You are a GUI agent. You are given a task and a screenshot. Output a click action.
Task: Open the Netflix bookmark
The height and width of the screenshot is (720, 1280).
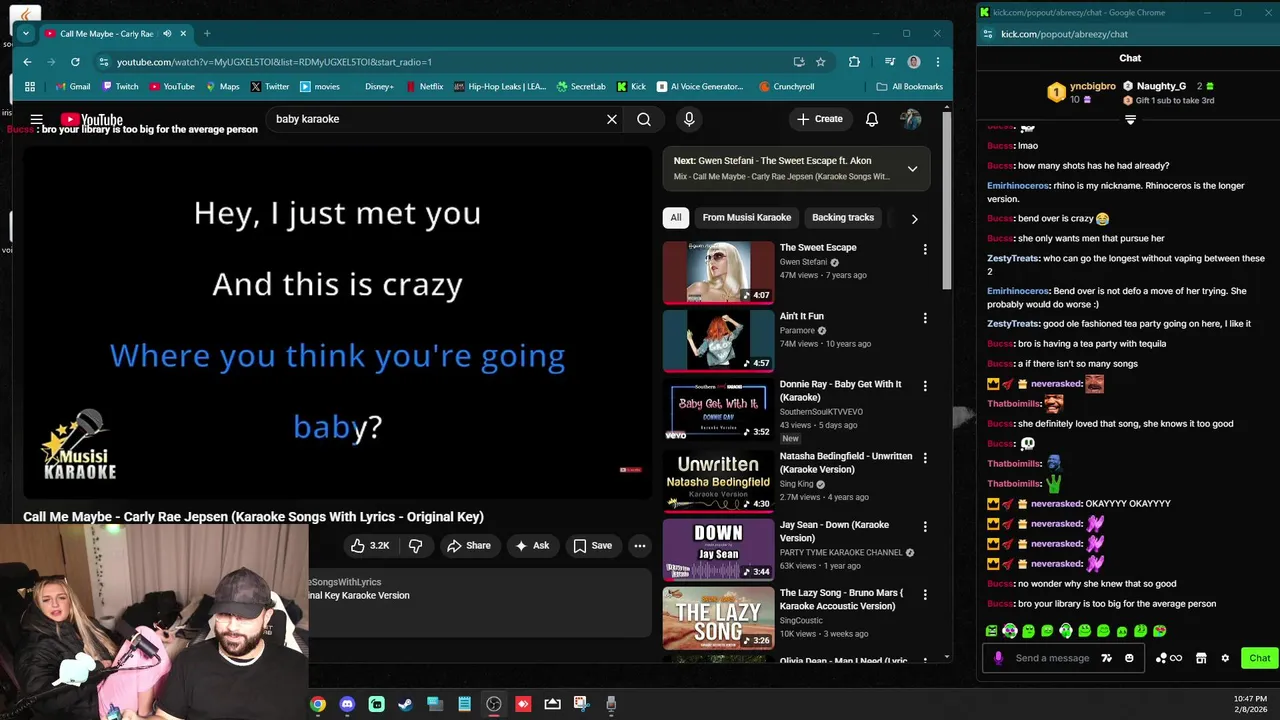(424, 86)
